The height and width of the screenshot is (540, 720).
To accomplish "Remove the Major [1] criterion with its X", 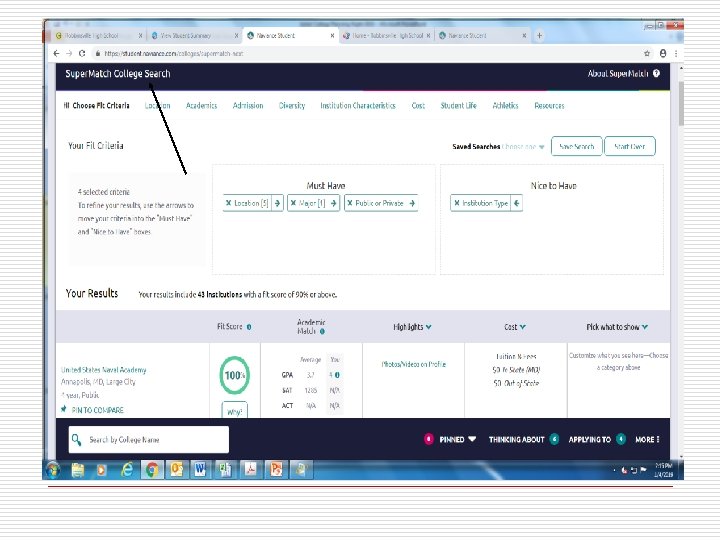I will 293,203.
